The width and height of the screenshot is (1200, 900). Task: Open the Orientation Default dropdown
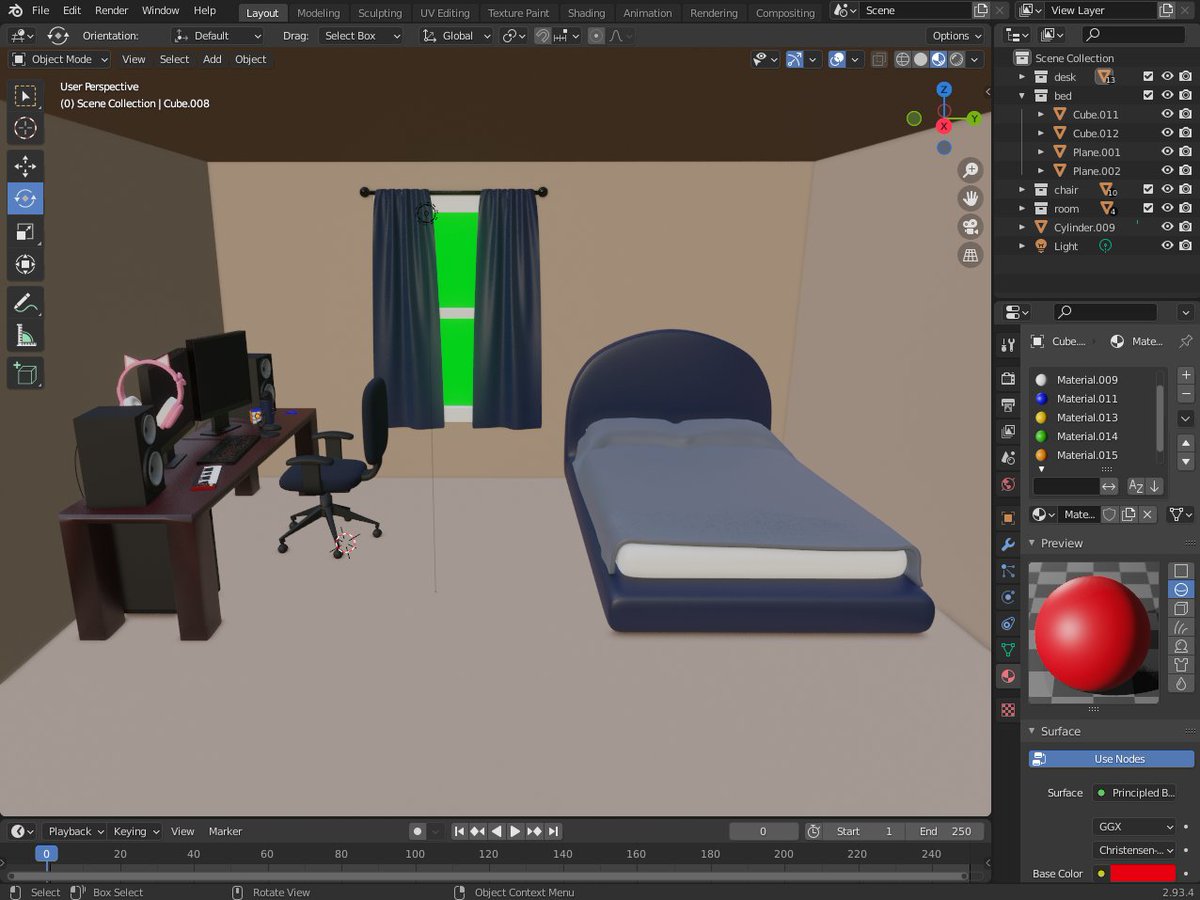pos(217,35)
